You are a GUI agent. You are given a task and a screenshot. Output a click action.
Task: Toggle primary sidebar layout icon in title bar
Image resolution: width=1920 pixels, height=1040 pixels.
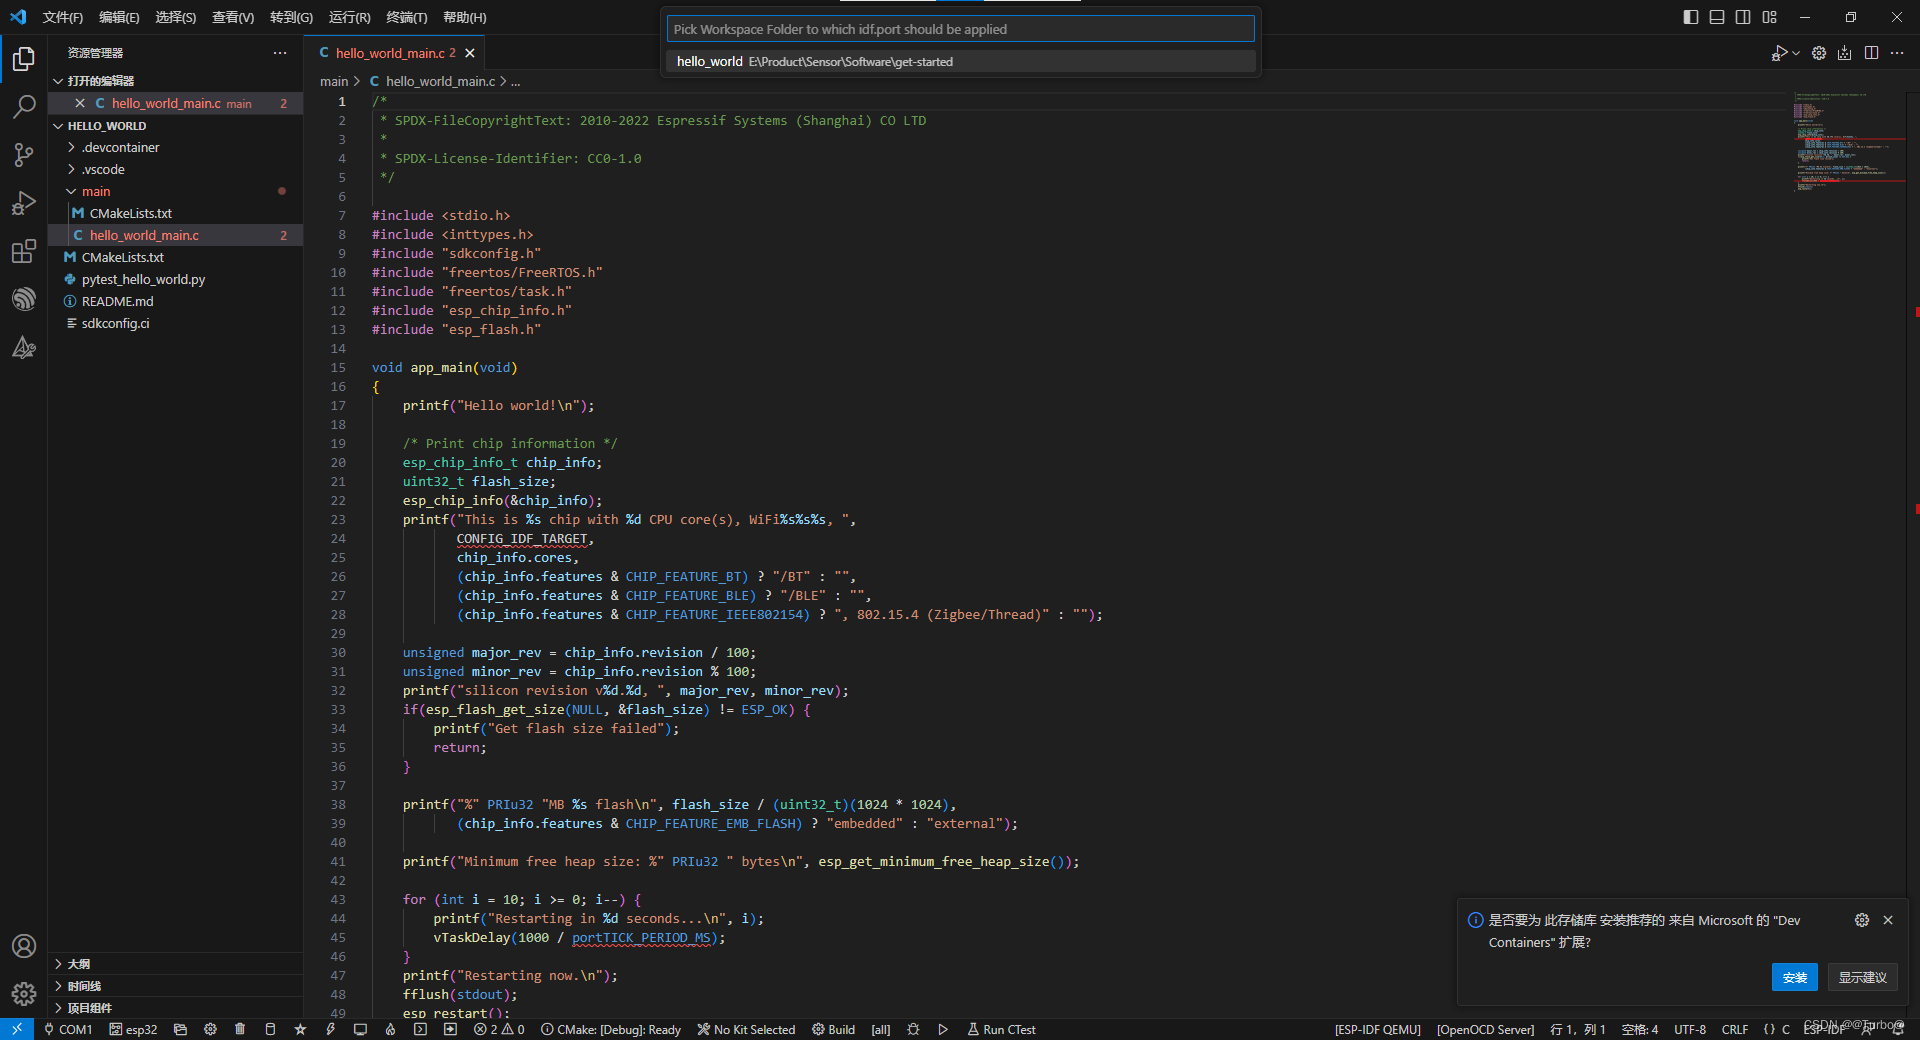click(x=1690, y=17)
